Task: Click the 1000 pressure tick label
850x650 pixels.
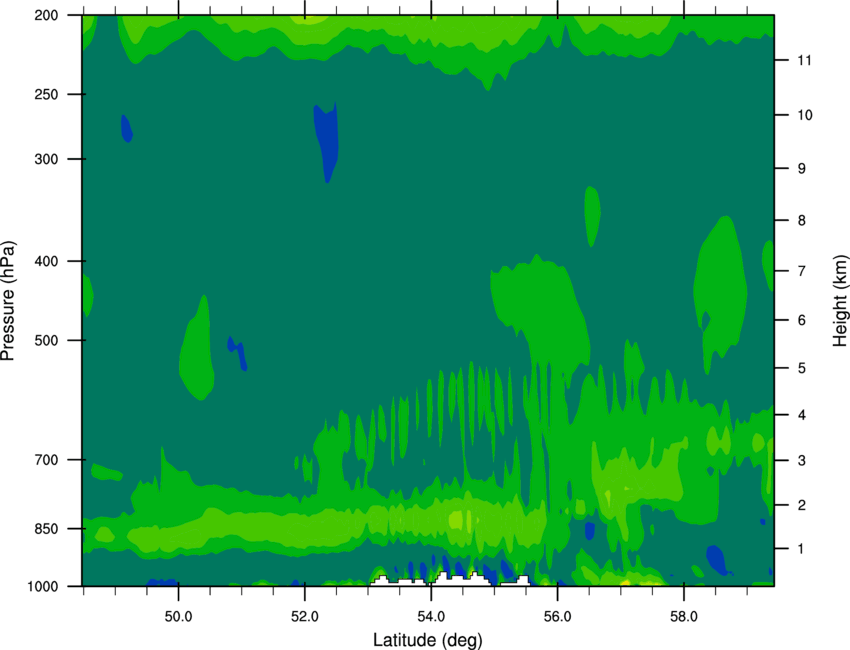Action: click(x=42, y=586)
